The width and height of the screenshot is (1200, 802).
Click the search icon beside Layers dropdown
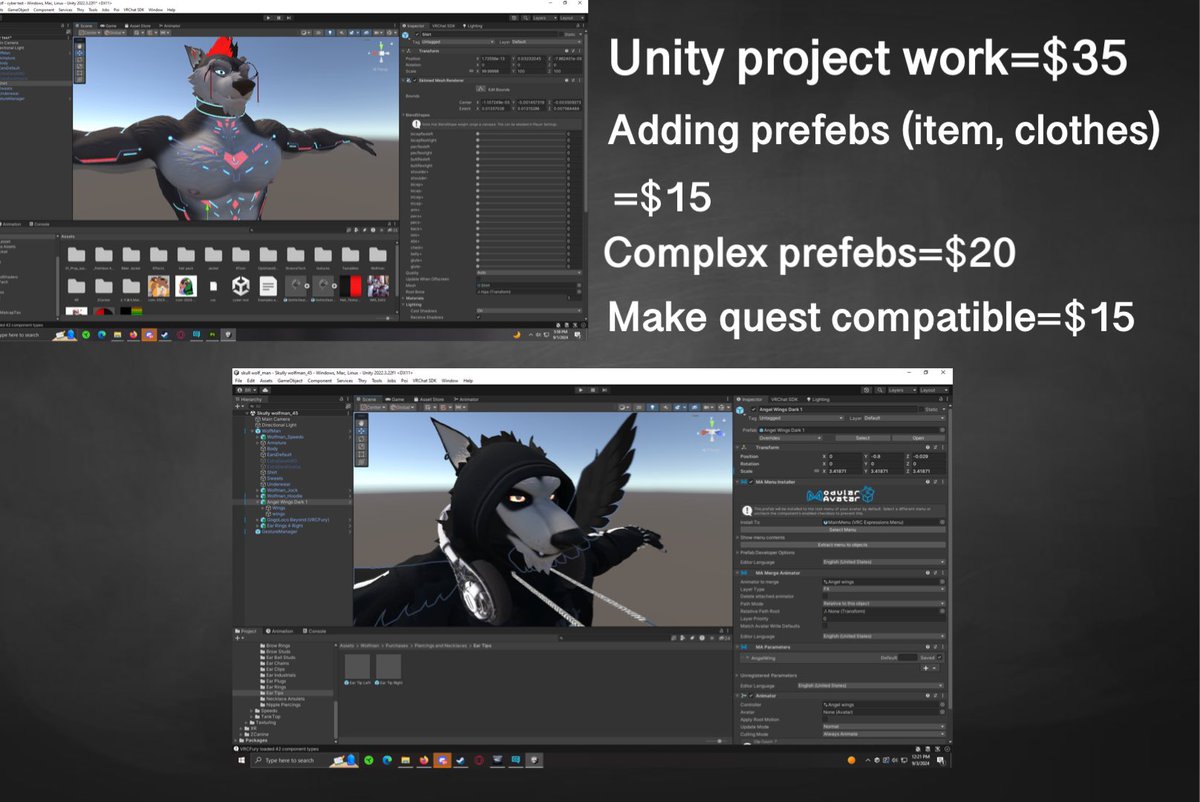click(x=880, y=390)
